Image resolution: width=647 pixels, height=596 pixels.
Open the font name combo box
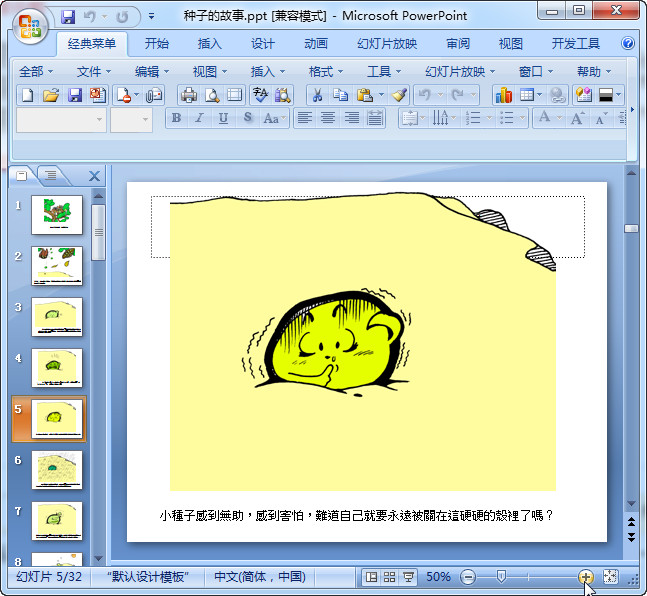[61, 120]
